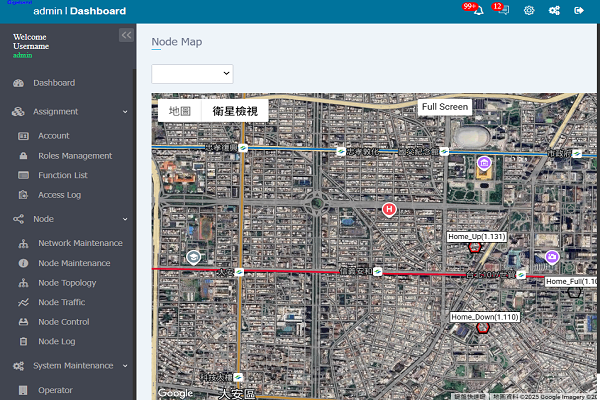The height and width of the screenshot is (400, 600).
Task: Click the Node Control icon
Action: click(23, 322)
